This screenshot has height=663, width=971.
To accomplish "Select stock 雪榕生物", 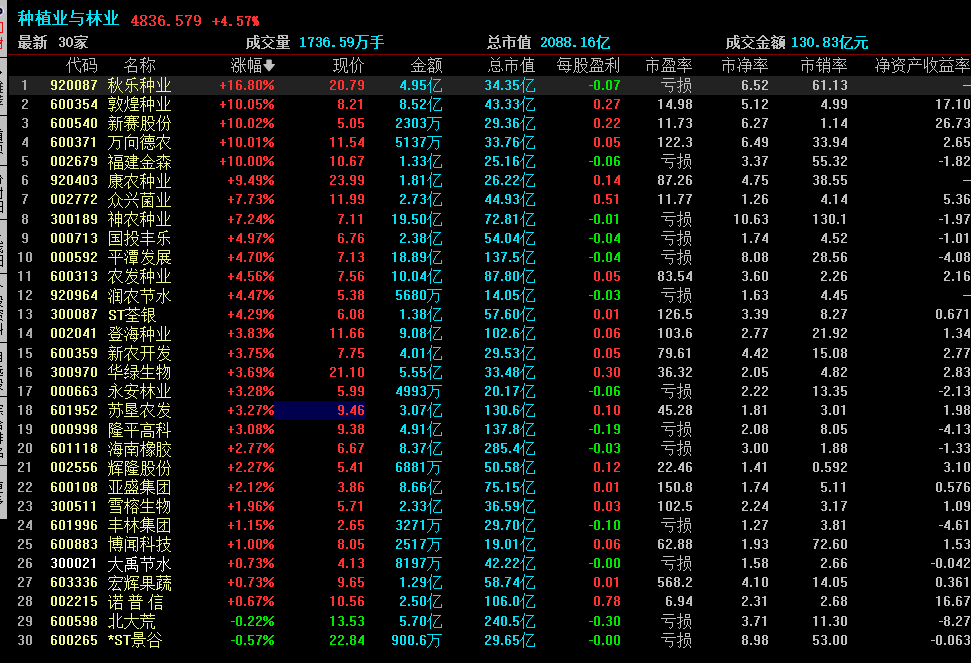I will 139,506.
